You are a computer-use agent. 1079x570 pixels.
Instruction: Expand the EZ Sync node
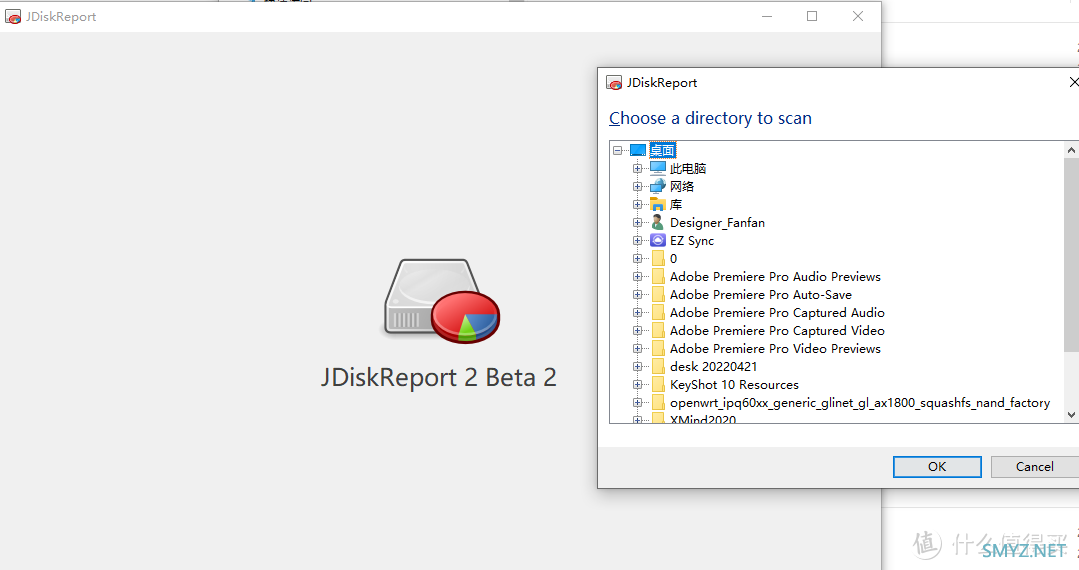coord(637,240)
